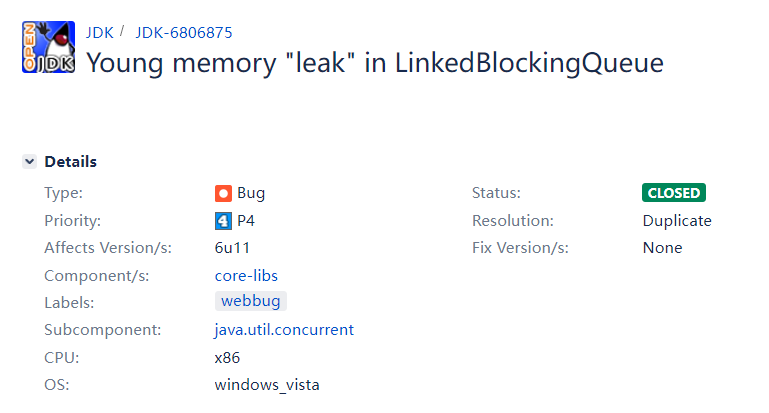Click the Status field label
This screenshot has height=413, width=769.
click(496, 193)
